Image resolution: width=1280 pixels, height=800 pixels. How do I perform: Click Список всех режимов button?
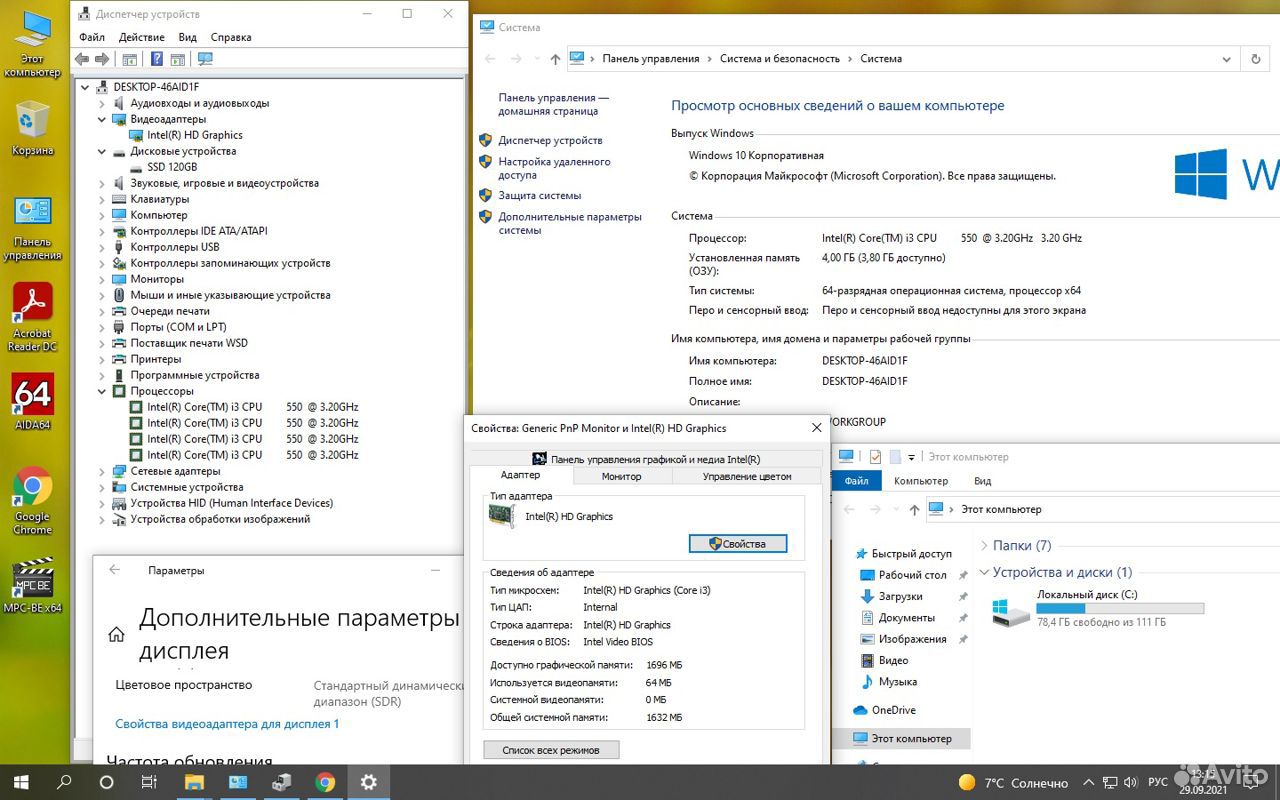[x=551, y=750]
